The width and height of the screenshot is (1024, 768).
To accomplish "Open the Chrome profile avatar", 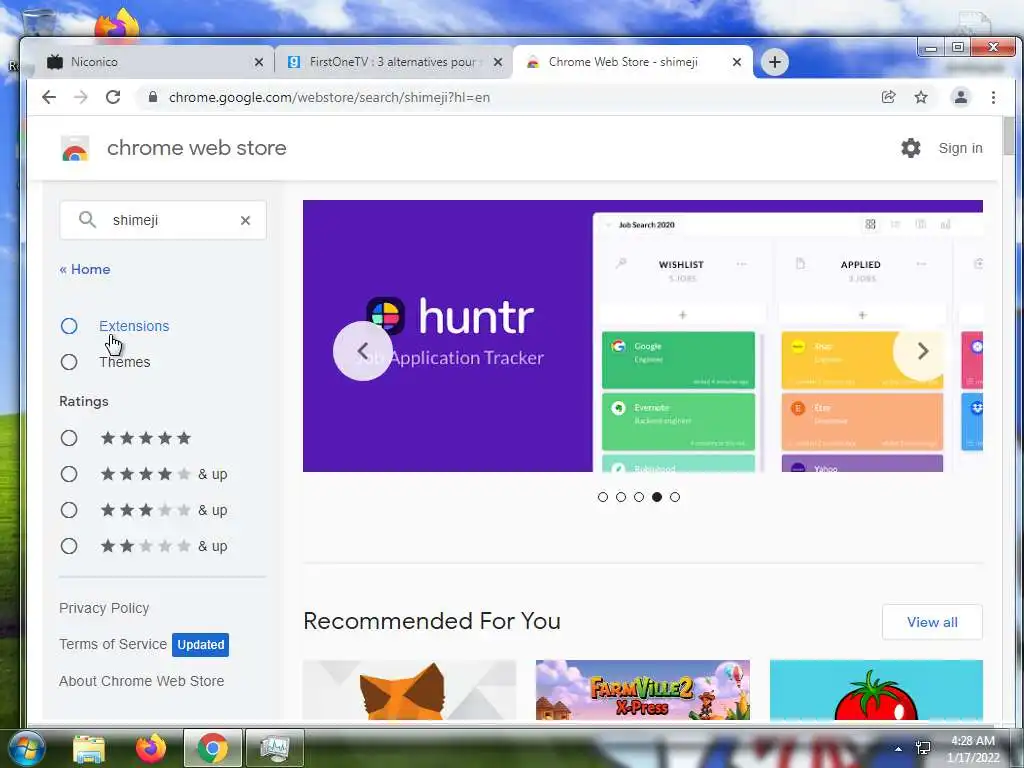I will 961,97.
